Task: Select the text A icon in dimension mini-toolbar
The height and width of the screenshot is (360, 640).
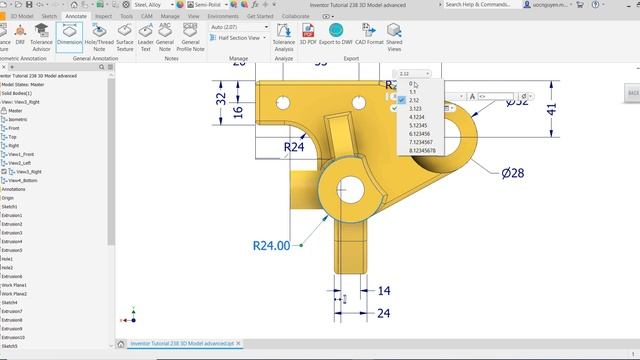Action: tap(472, 96)
